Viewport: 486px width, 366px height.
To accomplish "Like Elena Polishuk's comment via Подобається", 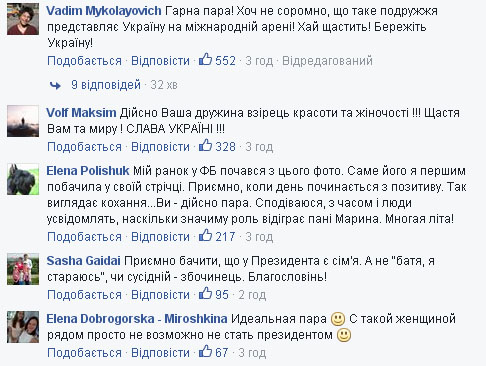I will 84,237.
